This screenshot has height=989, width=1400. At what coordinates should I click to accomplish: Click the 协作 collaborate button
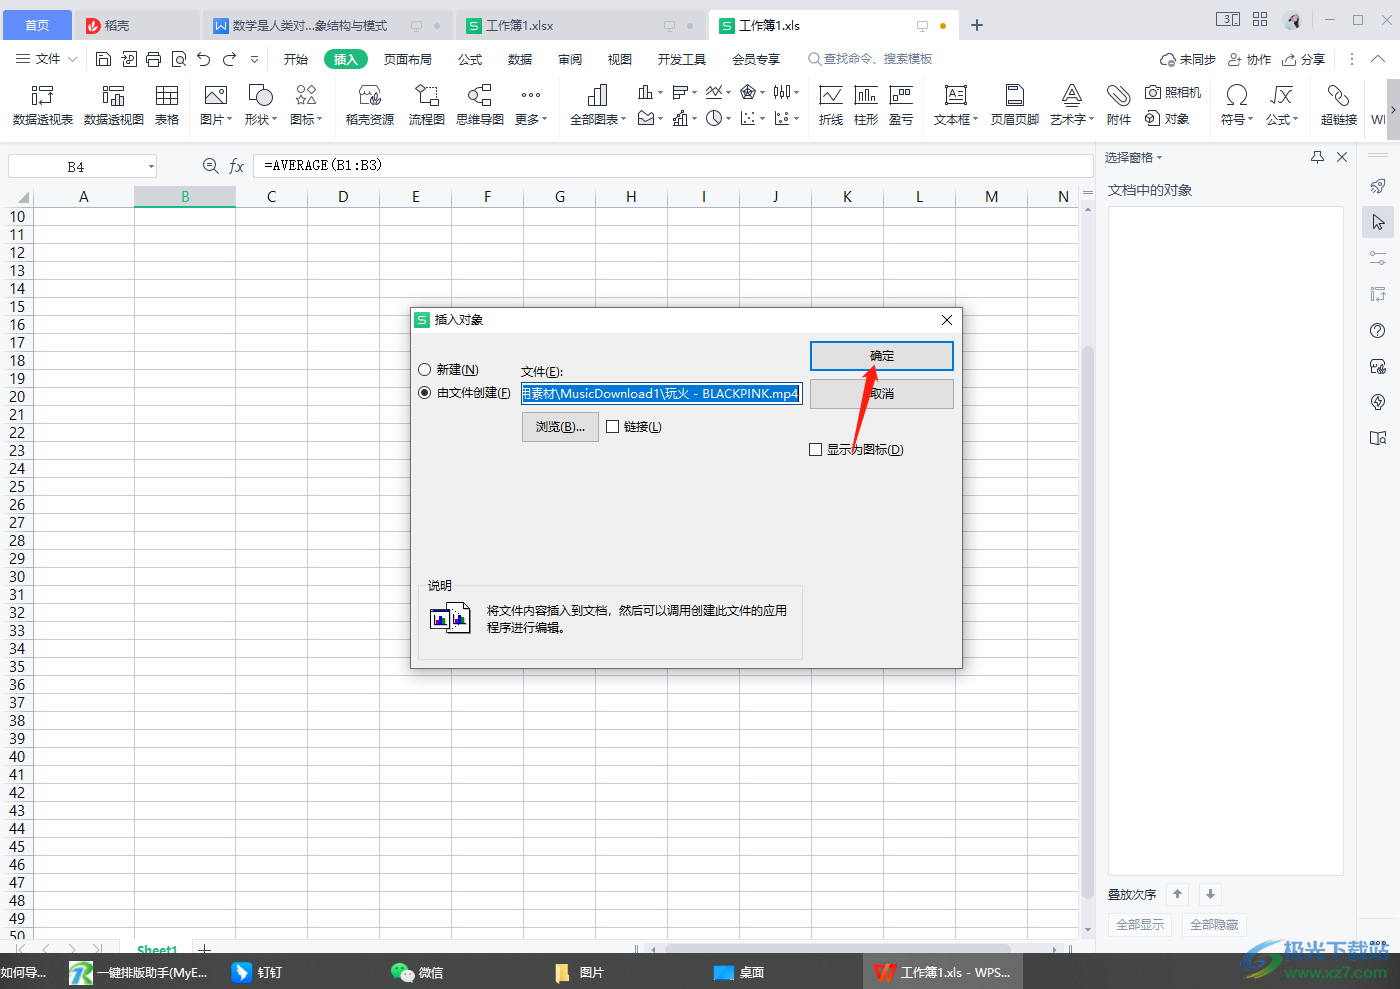click(1250, 59)
